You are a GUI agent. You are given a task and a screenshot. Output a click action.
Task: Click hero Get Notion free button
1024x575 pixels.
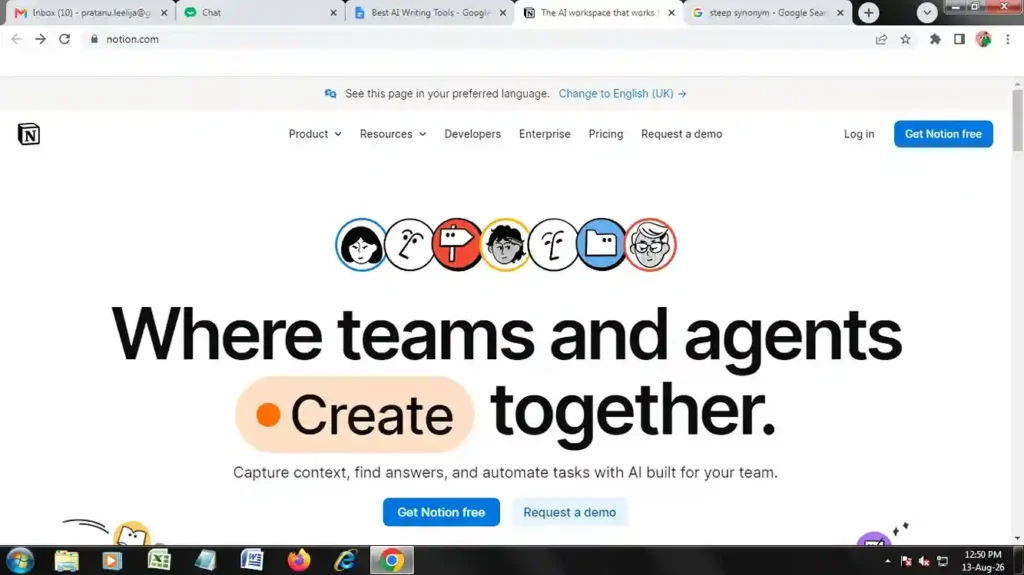tap(441, 512)
